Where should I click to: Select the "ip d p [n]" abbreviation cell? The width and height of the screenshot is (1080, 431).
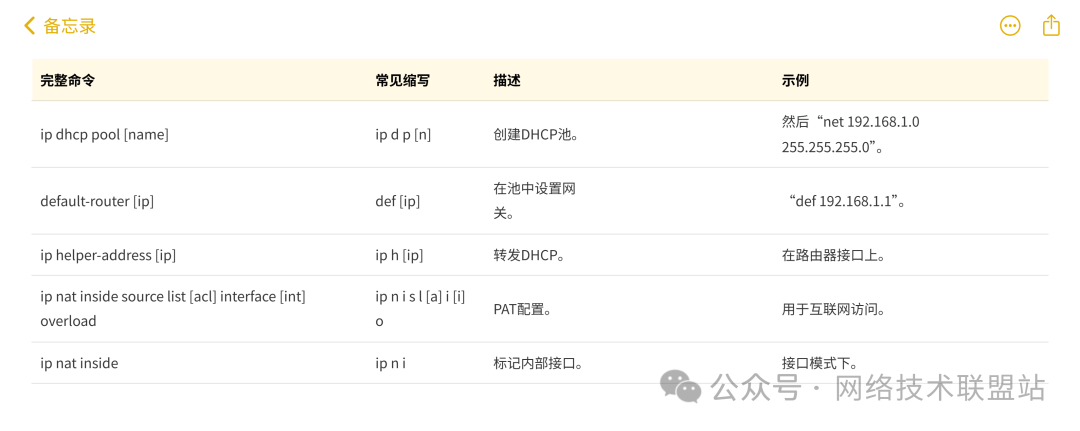click(x=403, y=134)
